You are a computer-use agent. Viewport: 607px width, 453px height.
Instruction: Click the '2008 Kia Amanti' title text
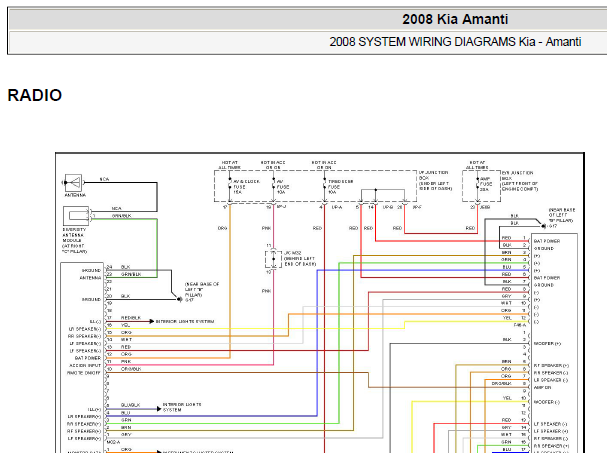455,19
